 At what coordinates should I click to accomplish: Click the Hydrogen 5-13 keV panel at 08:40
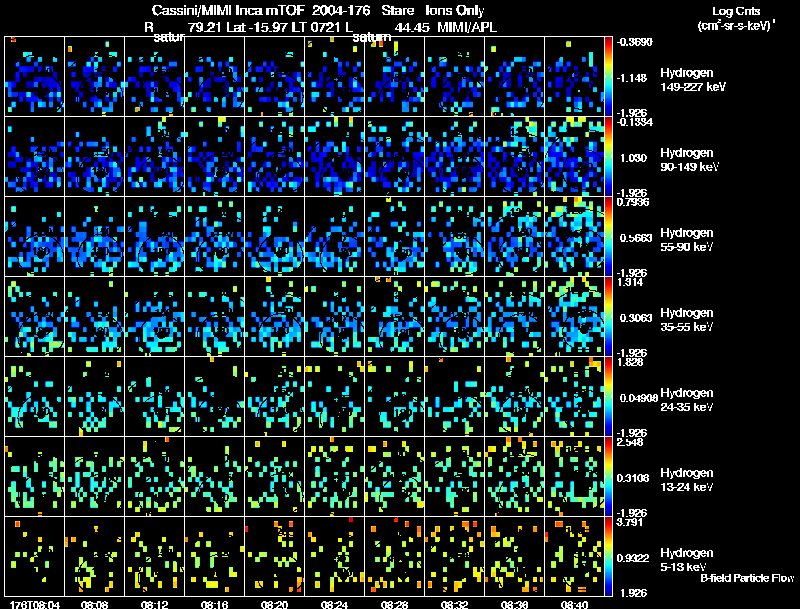click(x=574, y=556)
